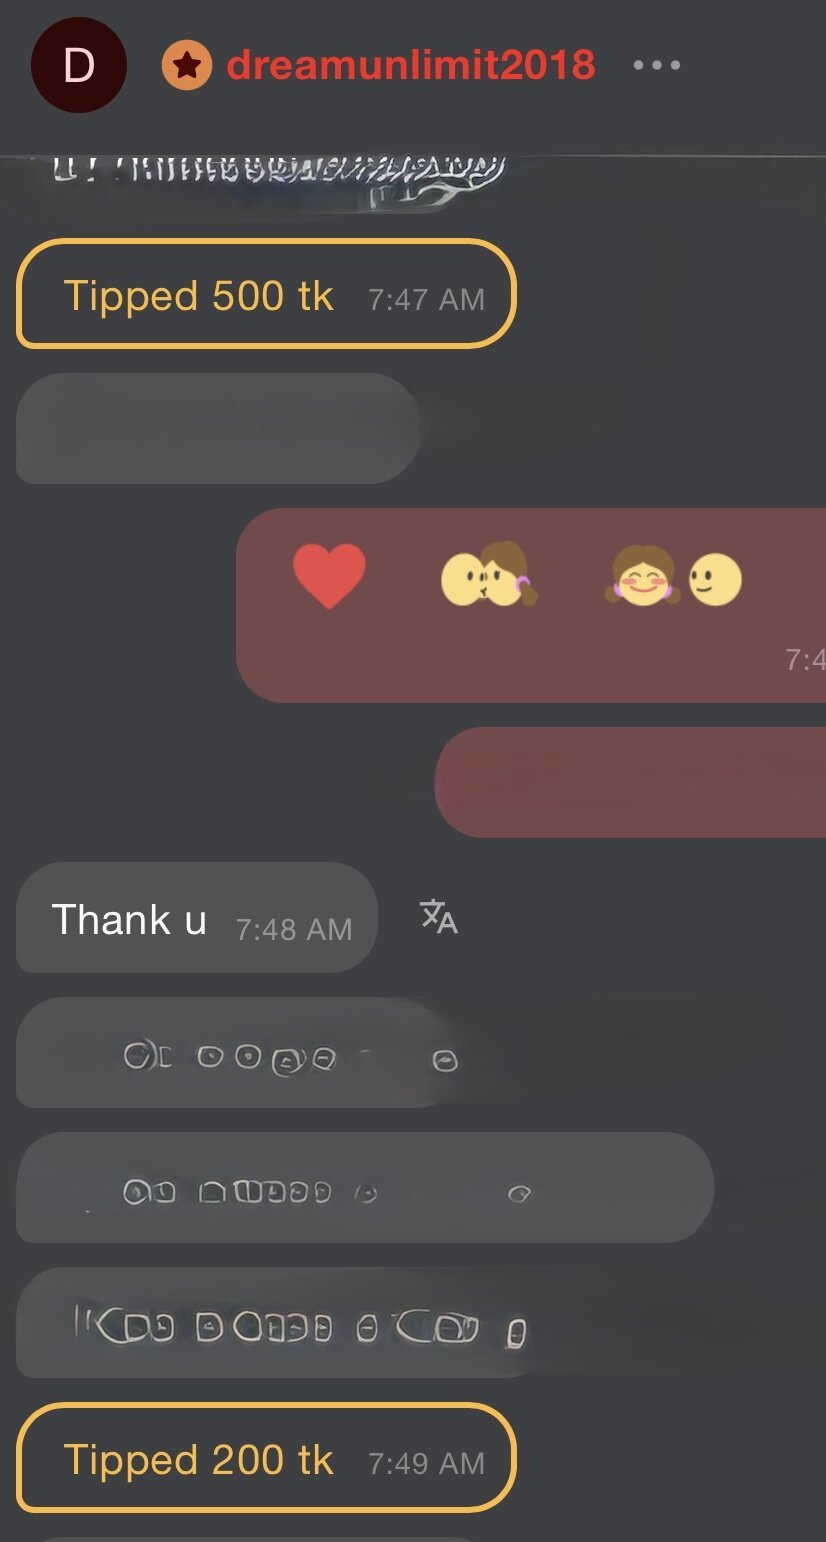Tap the smiling yellow face emoji
826x1542 pixels.
pos(715,580)
